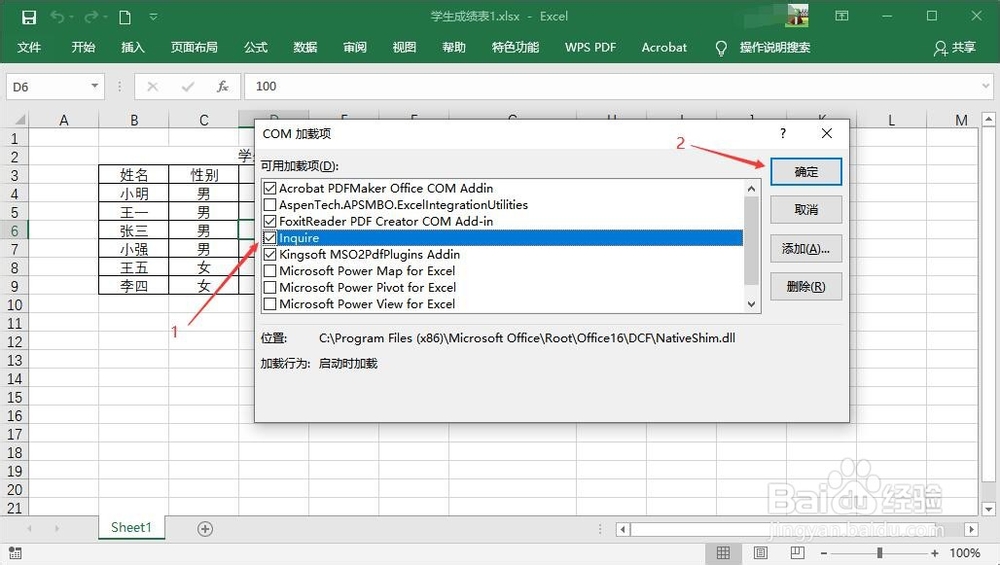Click the 取消 button in the COM dialog
Screen dimensions: 1000x565
(x=806, y=210)
